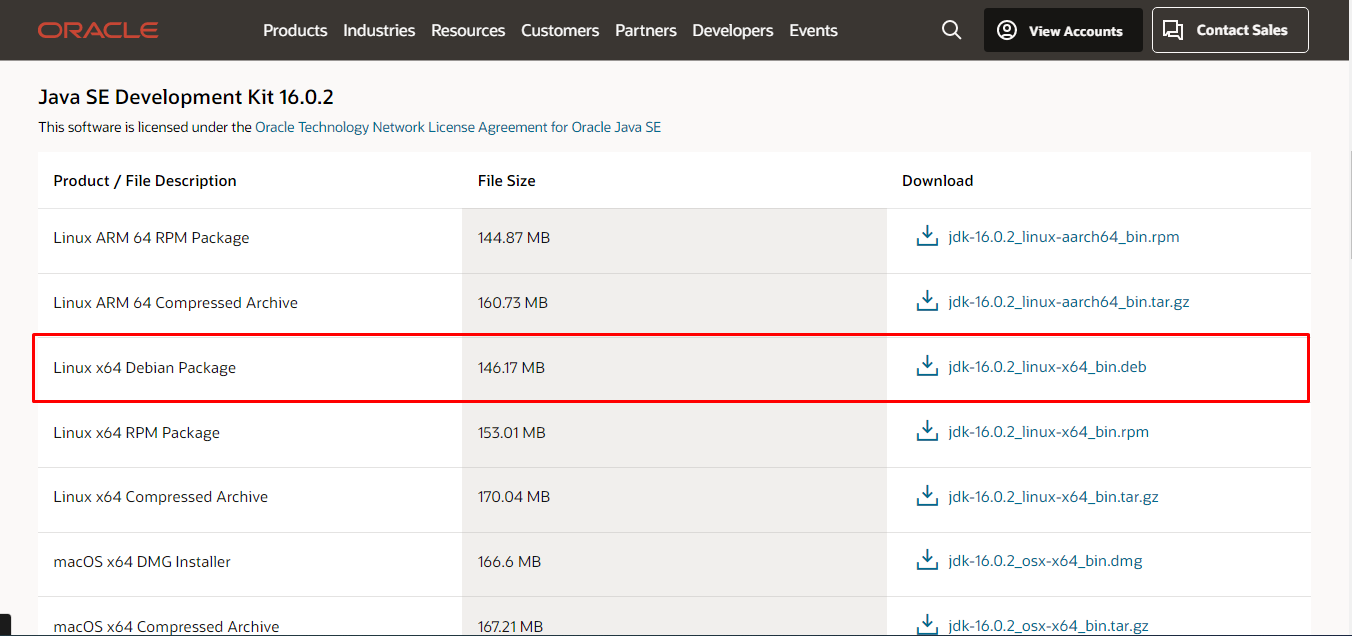Click the Download column header

coord(937,181)
